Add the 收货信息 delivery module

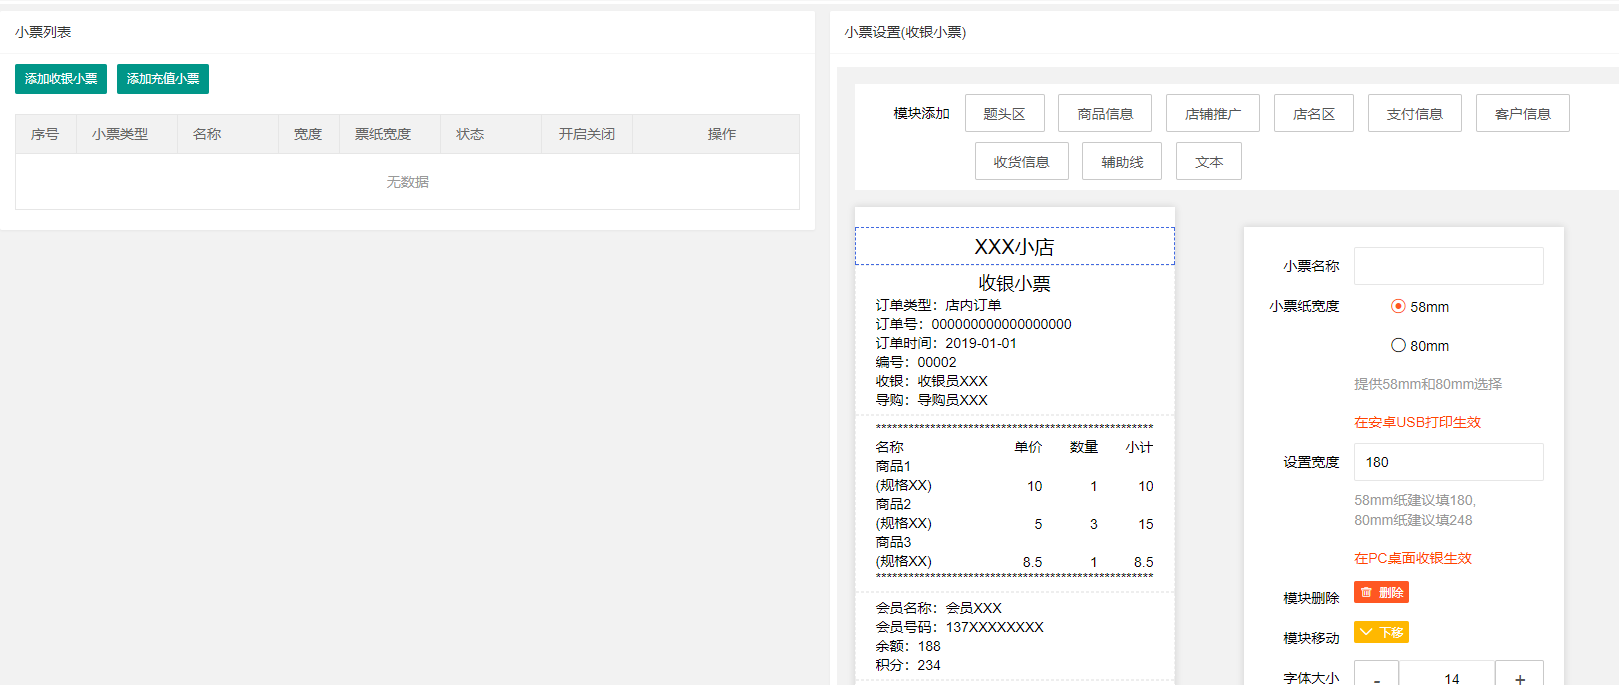(x=1021, y=161)
